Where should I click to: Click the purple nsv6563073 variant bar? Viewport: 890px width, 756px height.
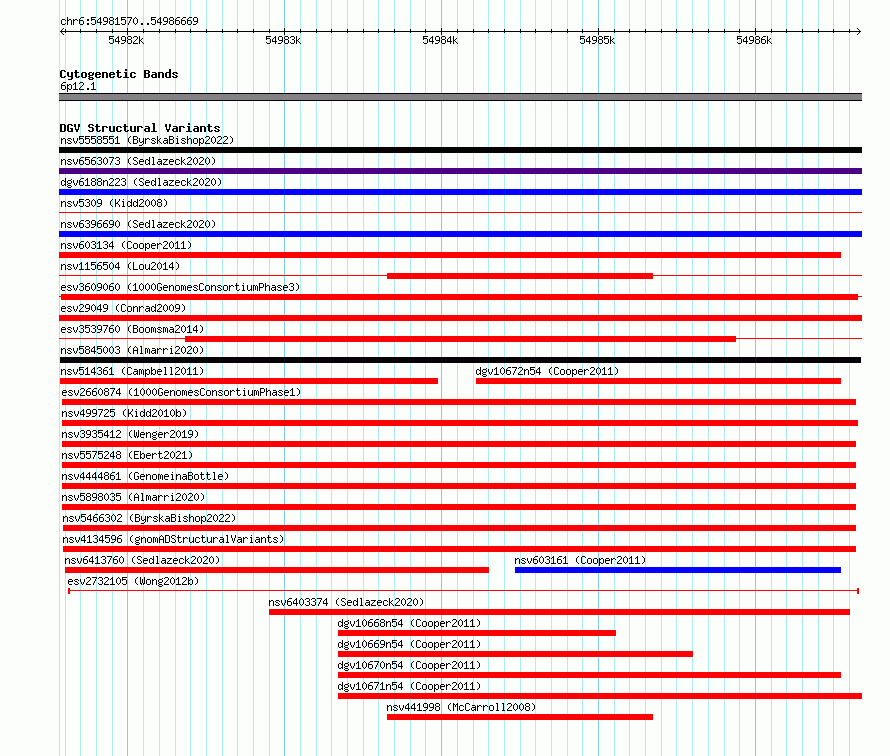pyautogui.click(x=460, y=171)
